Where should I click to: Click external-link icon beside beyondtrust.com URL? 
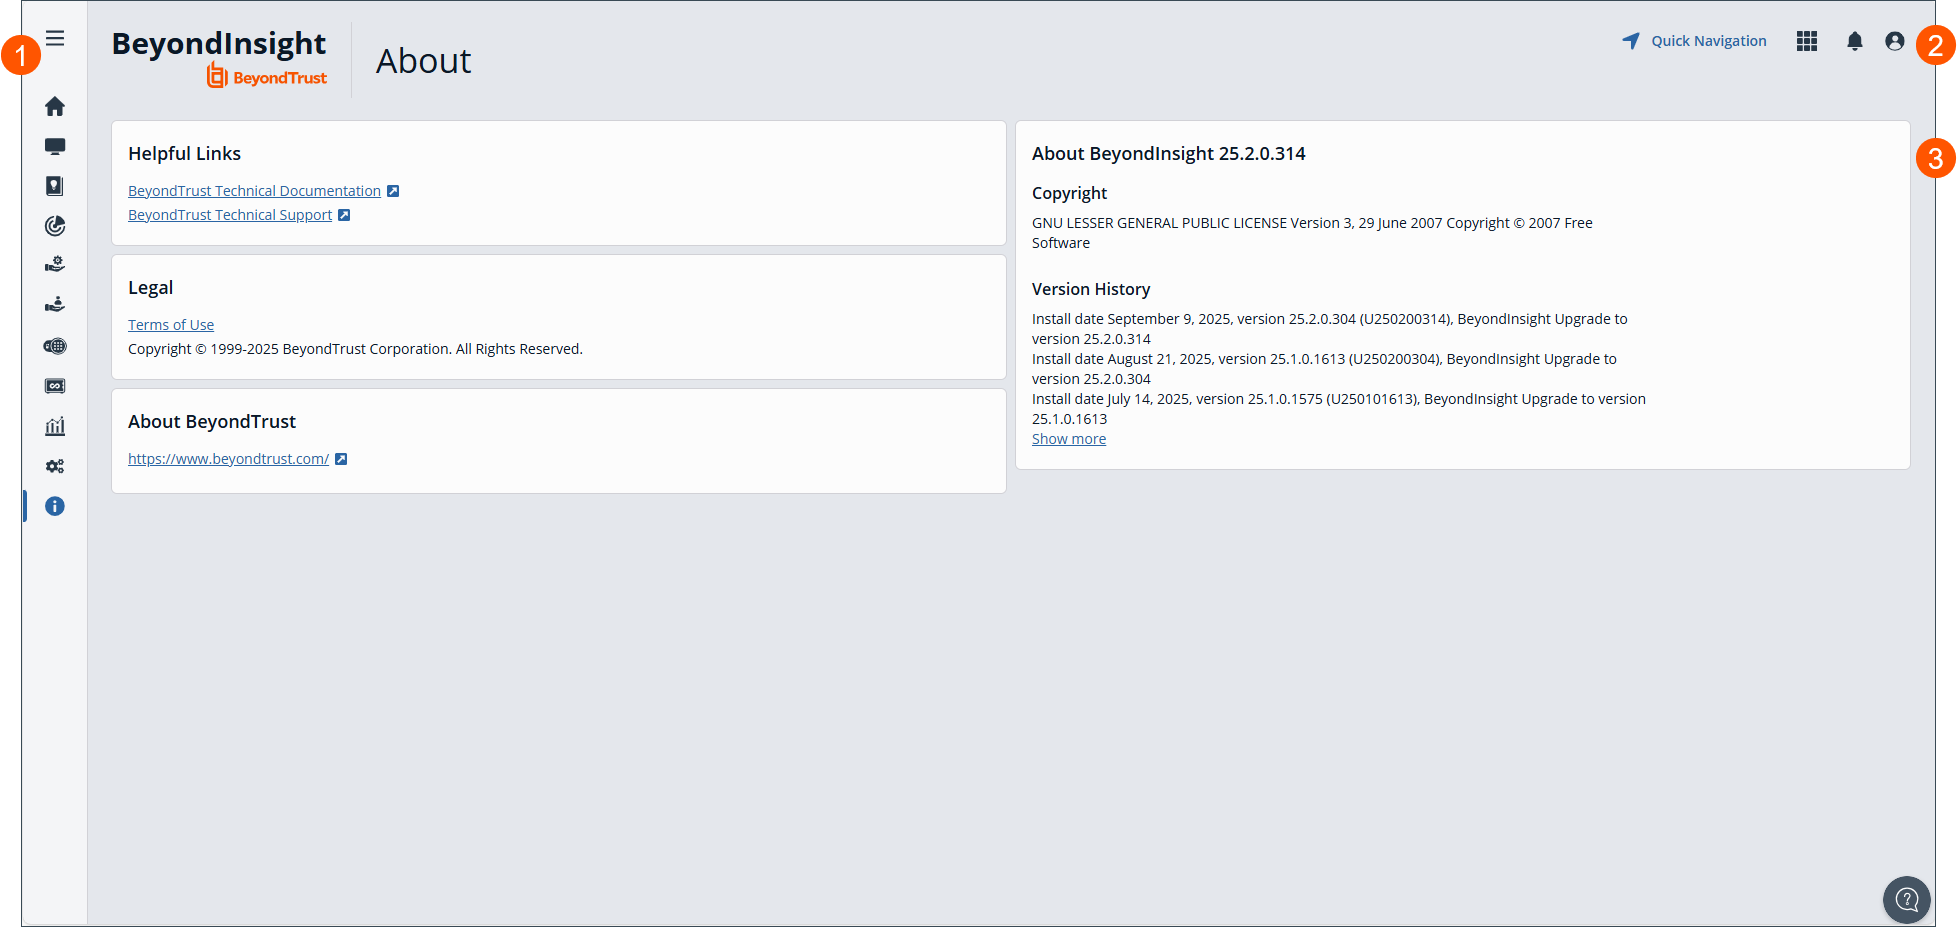click(x=341, y=459)
